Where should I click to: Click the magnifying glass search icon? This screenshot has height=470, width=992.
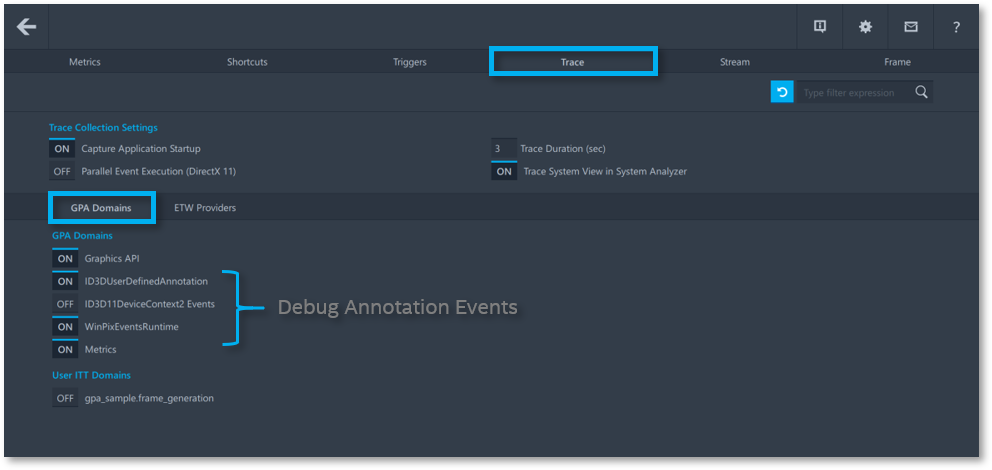pyautogui.click(x=921, y=92)
